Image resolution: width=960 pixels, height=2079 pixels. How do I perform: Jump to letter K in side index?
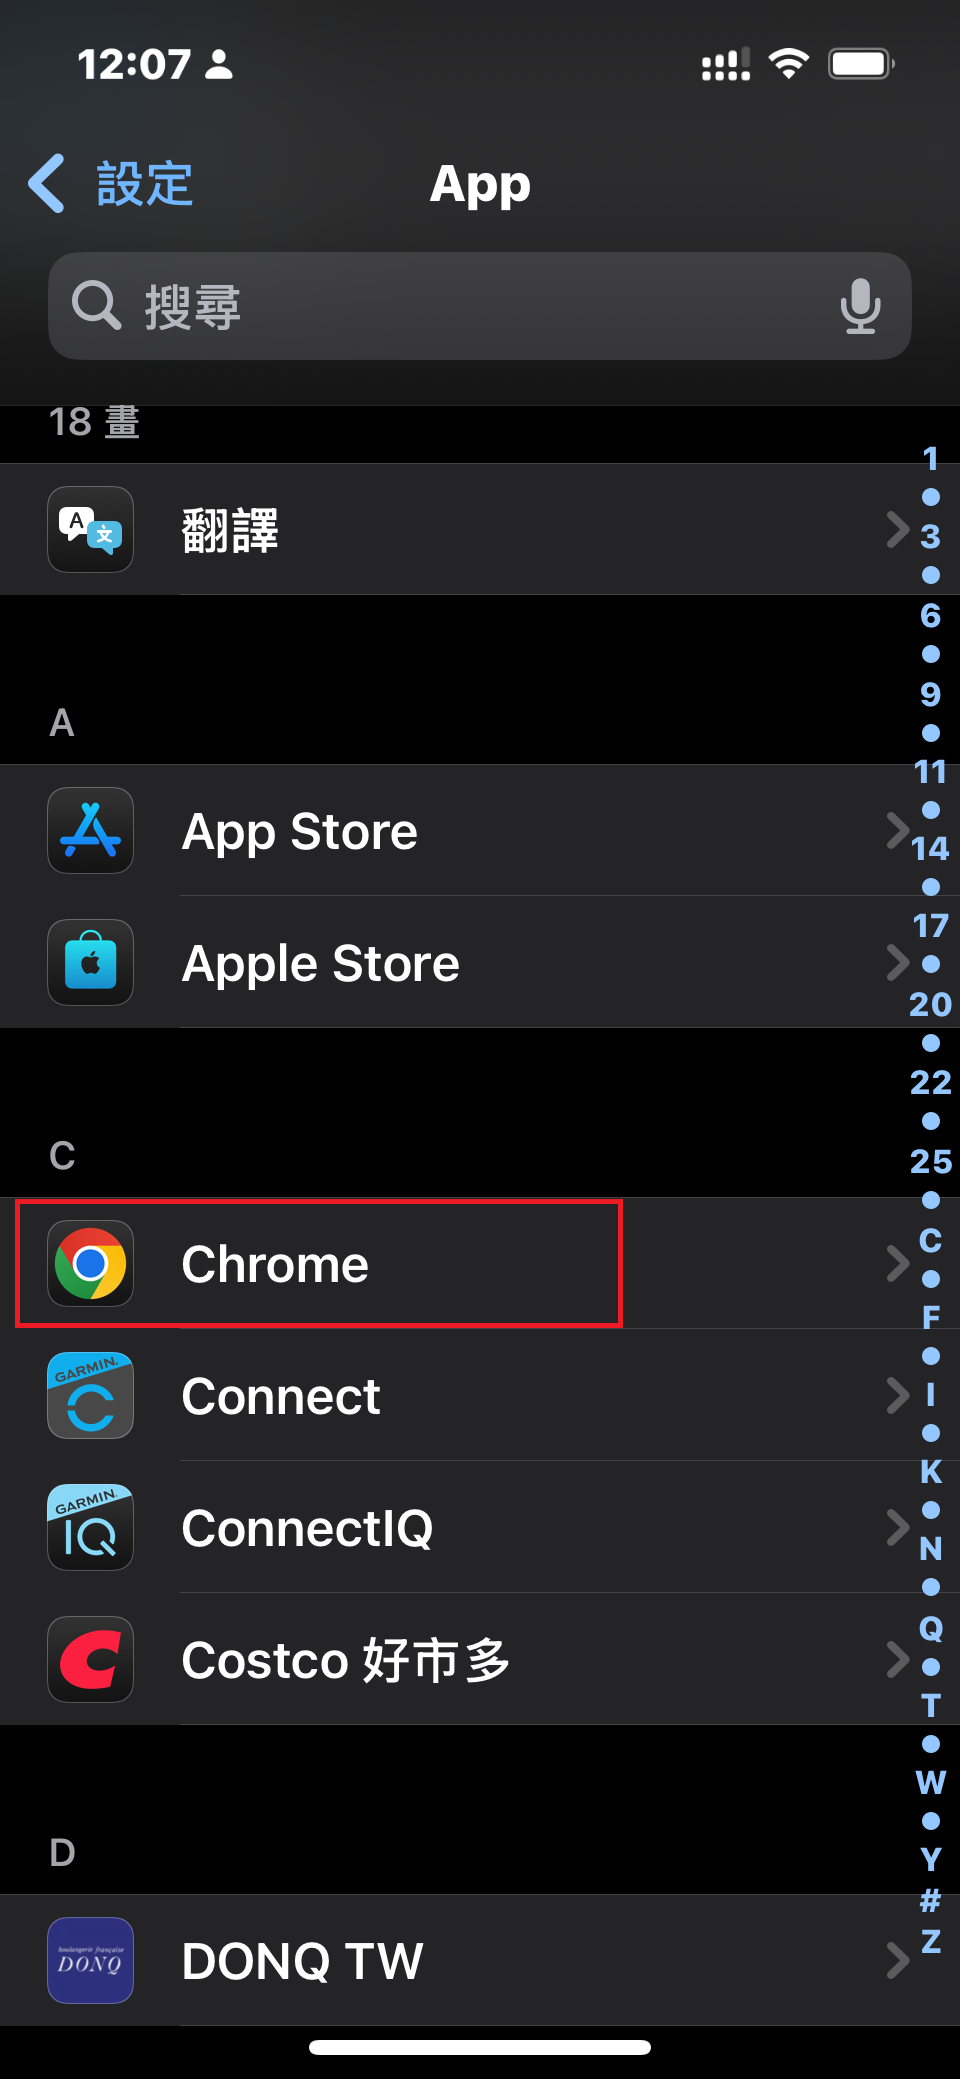[x=930, y=1471]
